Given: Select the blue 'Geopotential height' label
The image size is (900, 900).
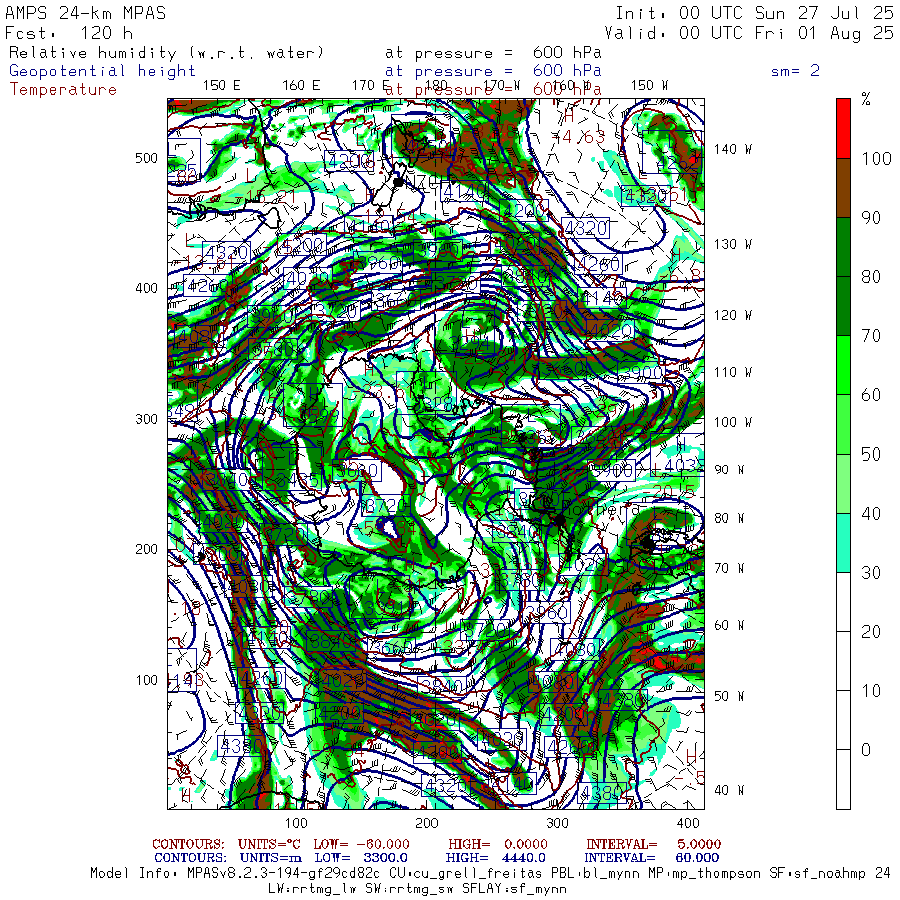Looking at the screenshot, I should pyautogui.click(x=102, y=71).
